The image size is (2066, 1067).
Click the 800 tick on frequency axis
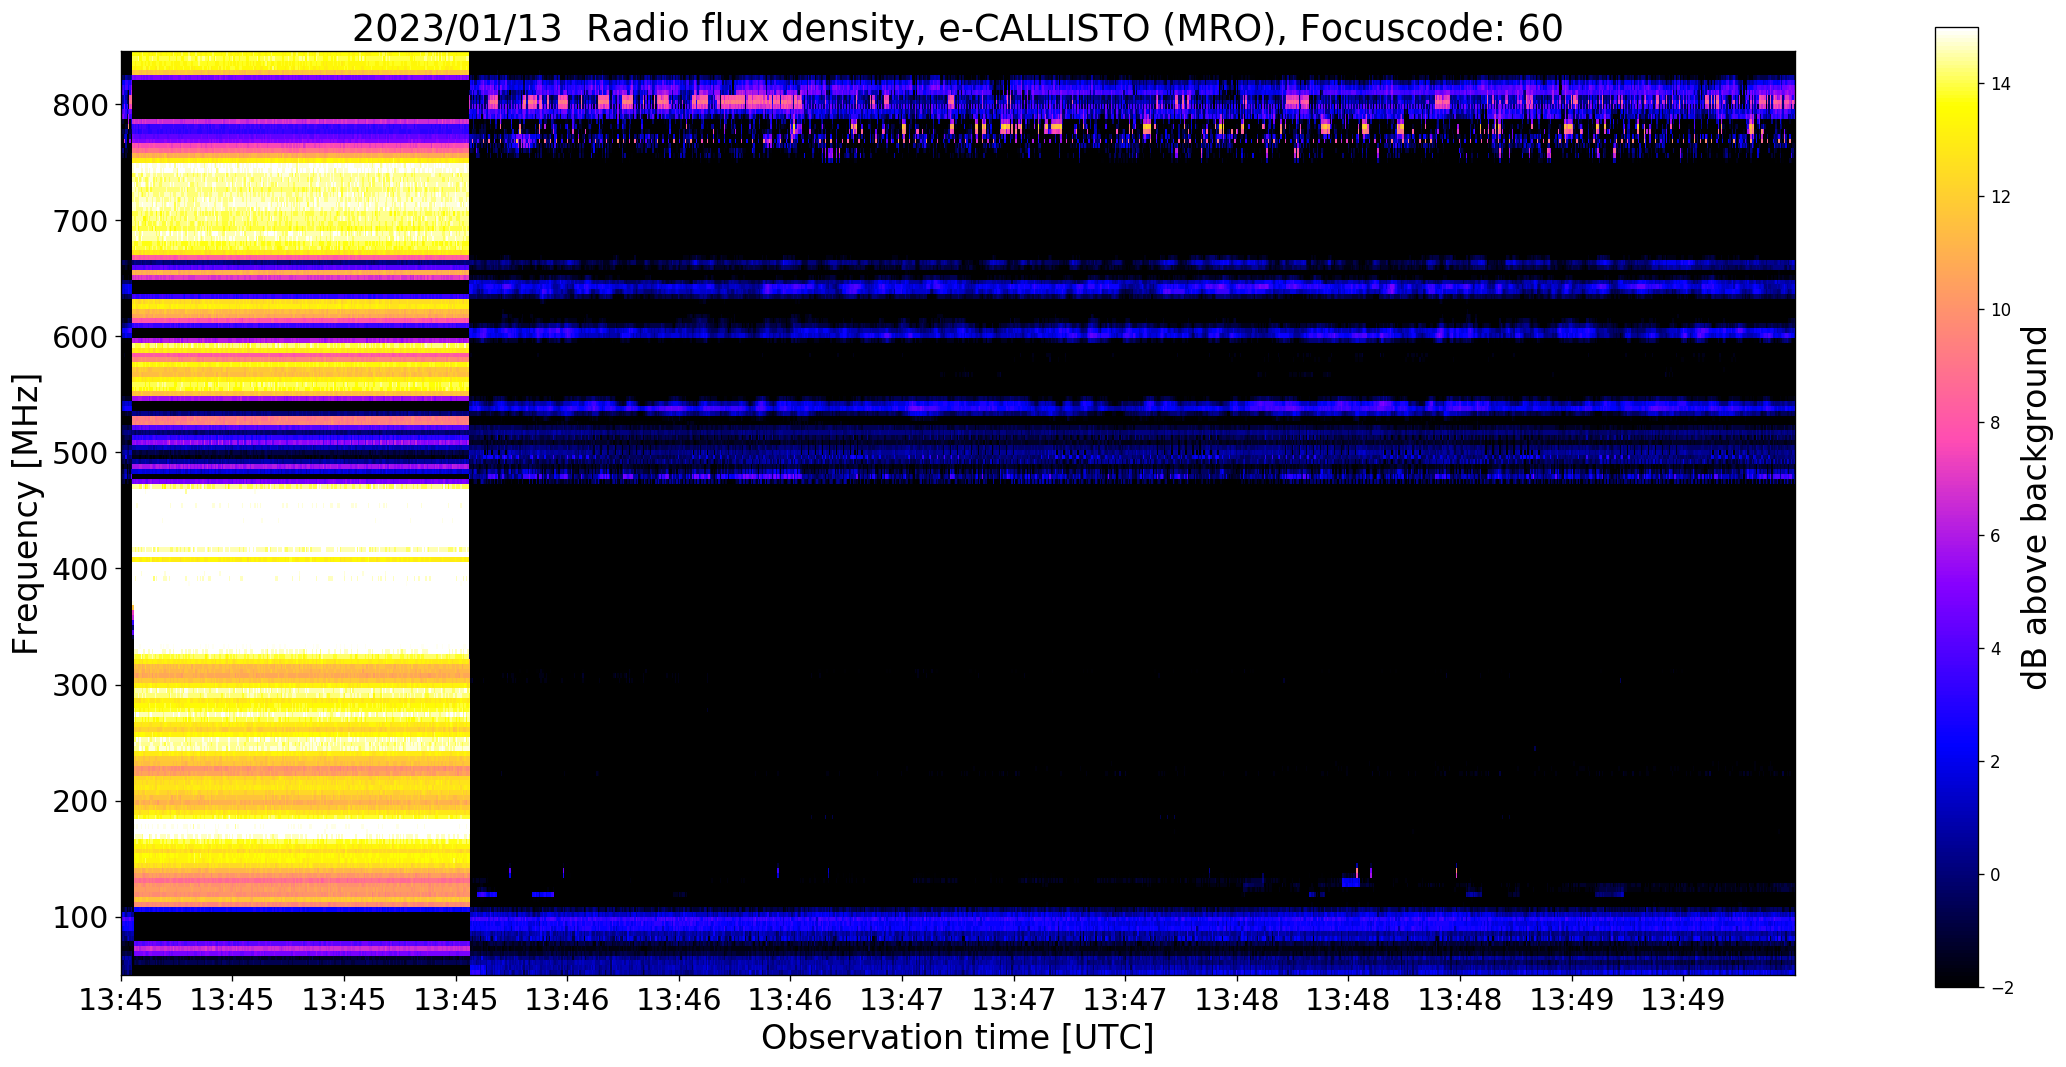point(80,105)
